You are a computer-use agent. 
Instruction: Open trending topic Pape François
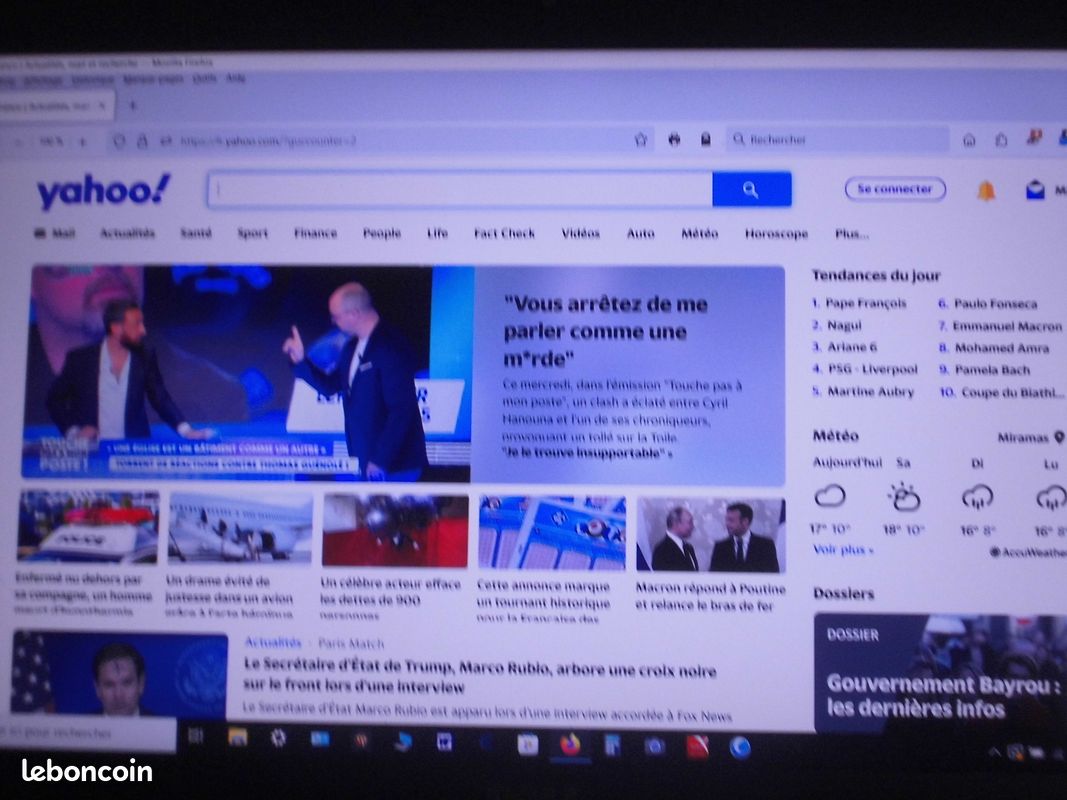click(866, 303)
